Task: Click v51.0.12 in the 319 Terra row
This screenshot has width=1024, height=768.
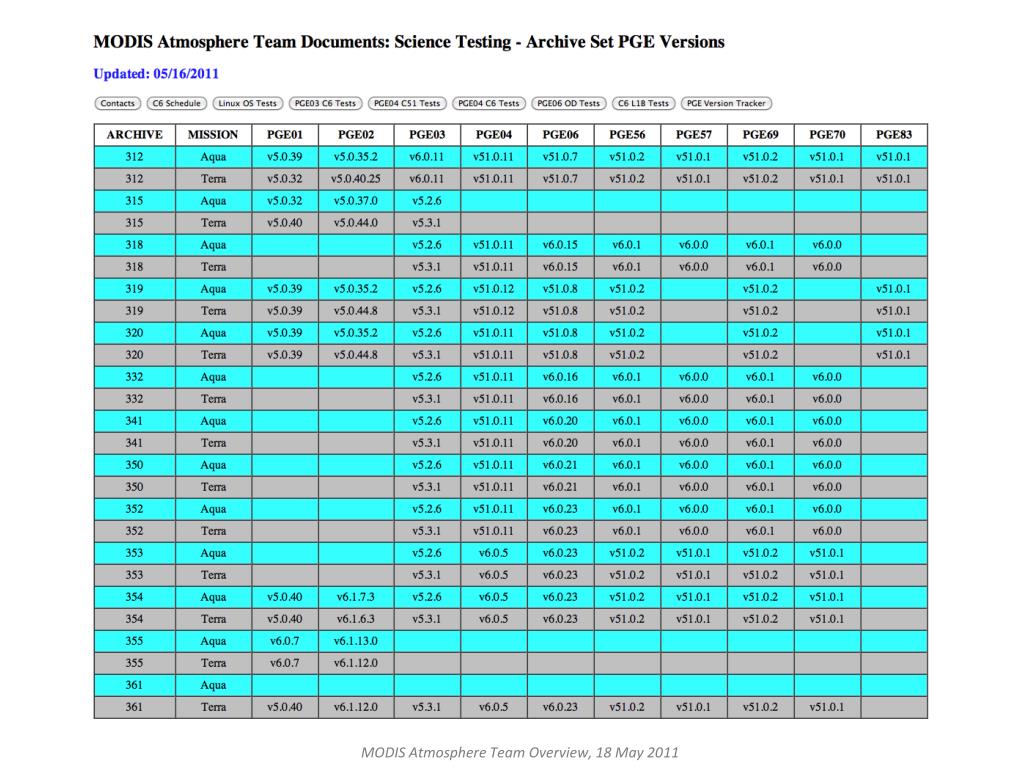Action: 494,311
